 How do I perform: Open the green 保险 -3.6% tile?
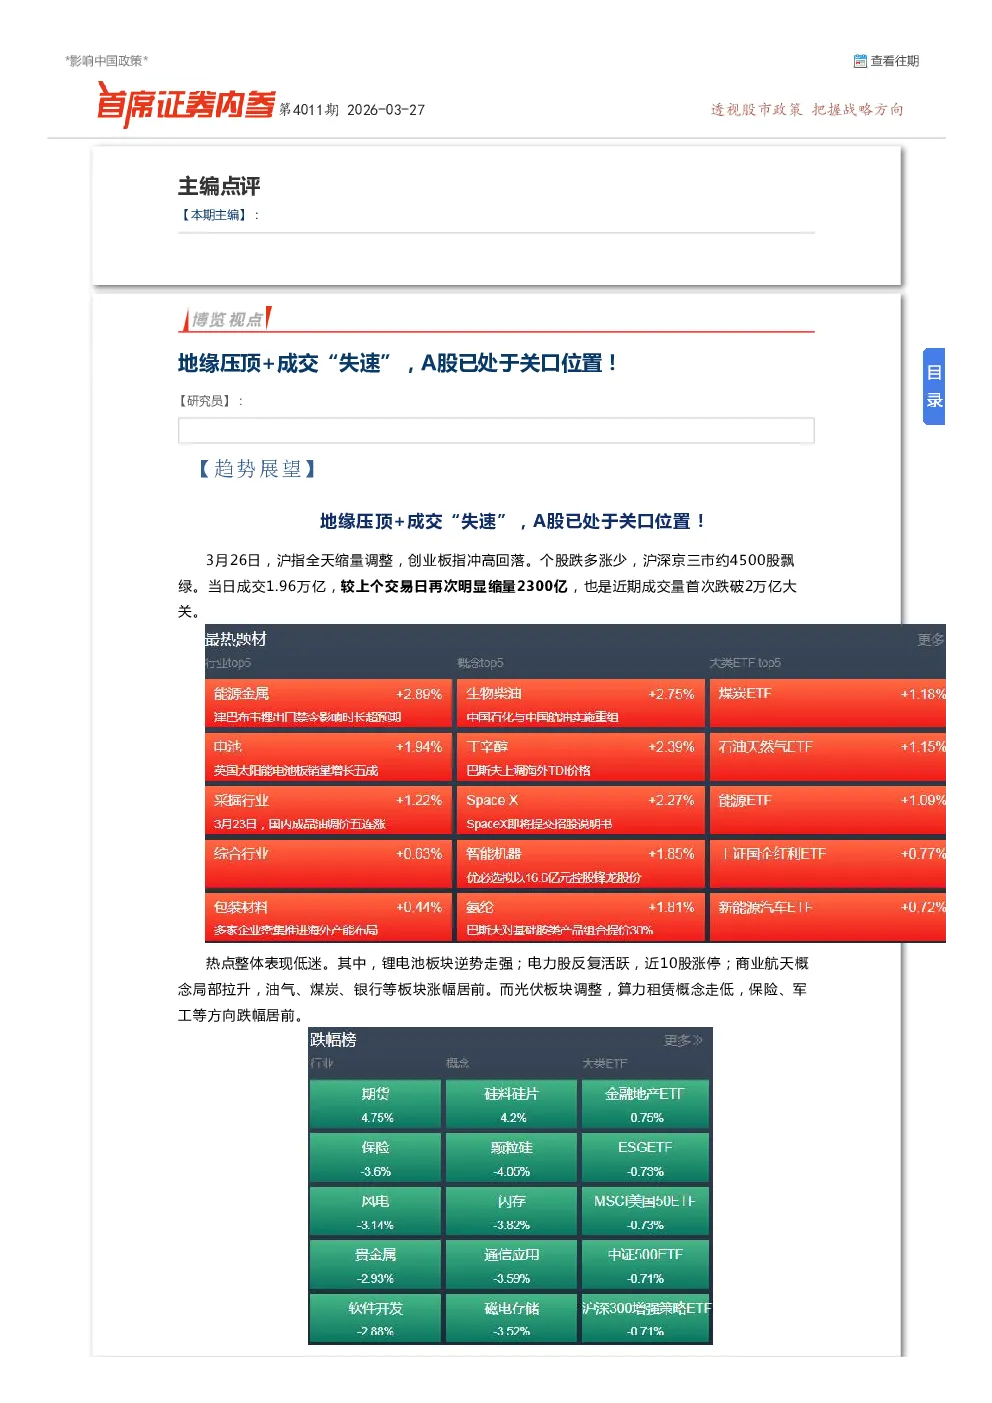point(376,1158)
